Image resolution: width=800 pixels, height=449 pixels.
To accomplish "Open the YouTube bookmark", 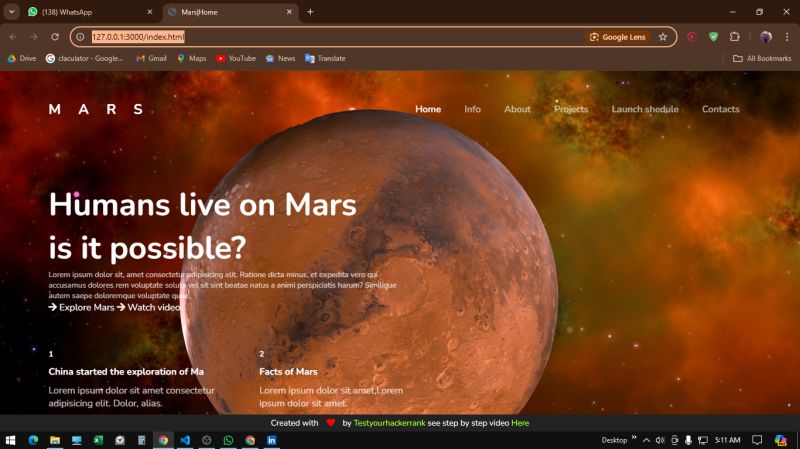I will 236,59.
